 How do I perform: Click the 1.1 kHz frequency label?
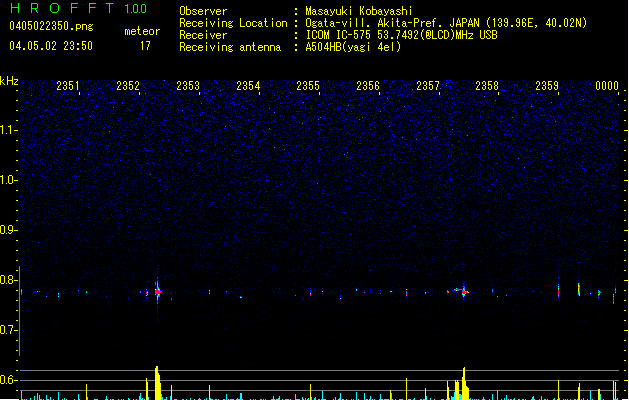click(8, 130)
